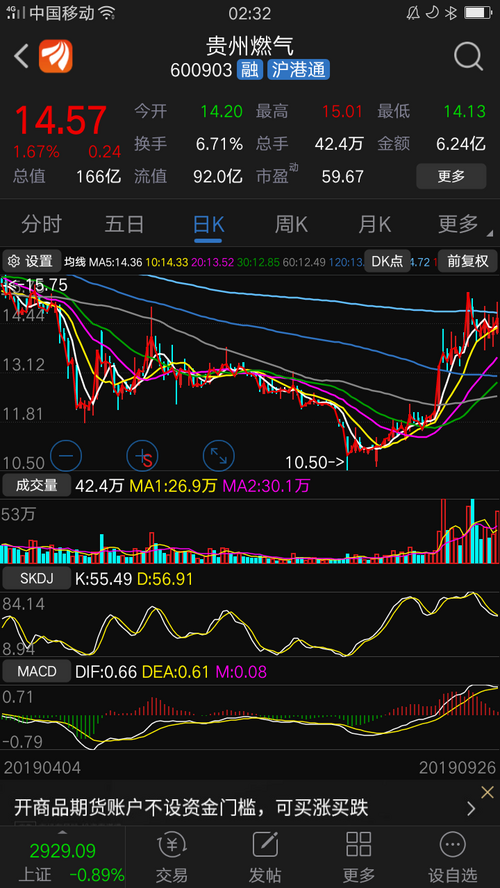Image resolution: width=500 pixels, height=888 pixels.
Task: Open the futures account ad text
Action: 191,806
